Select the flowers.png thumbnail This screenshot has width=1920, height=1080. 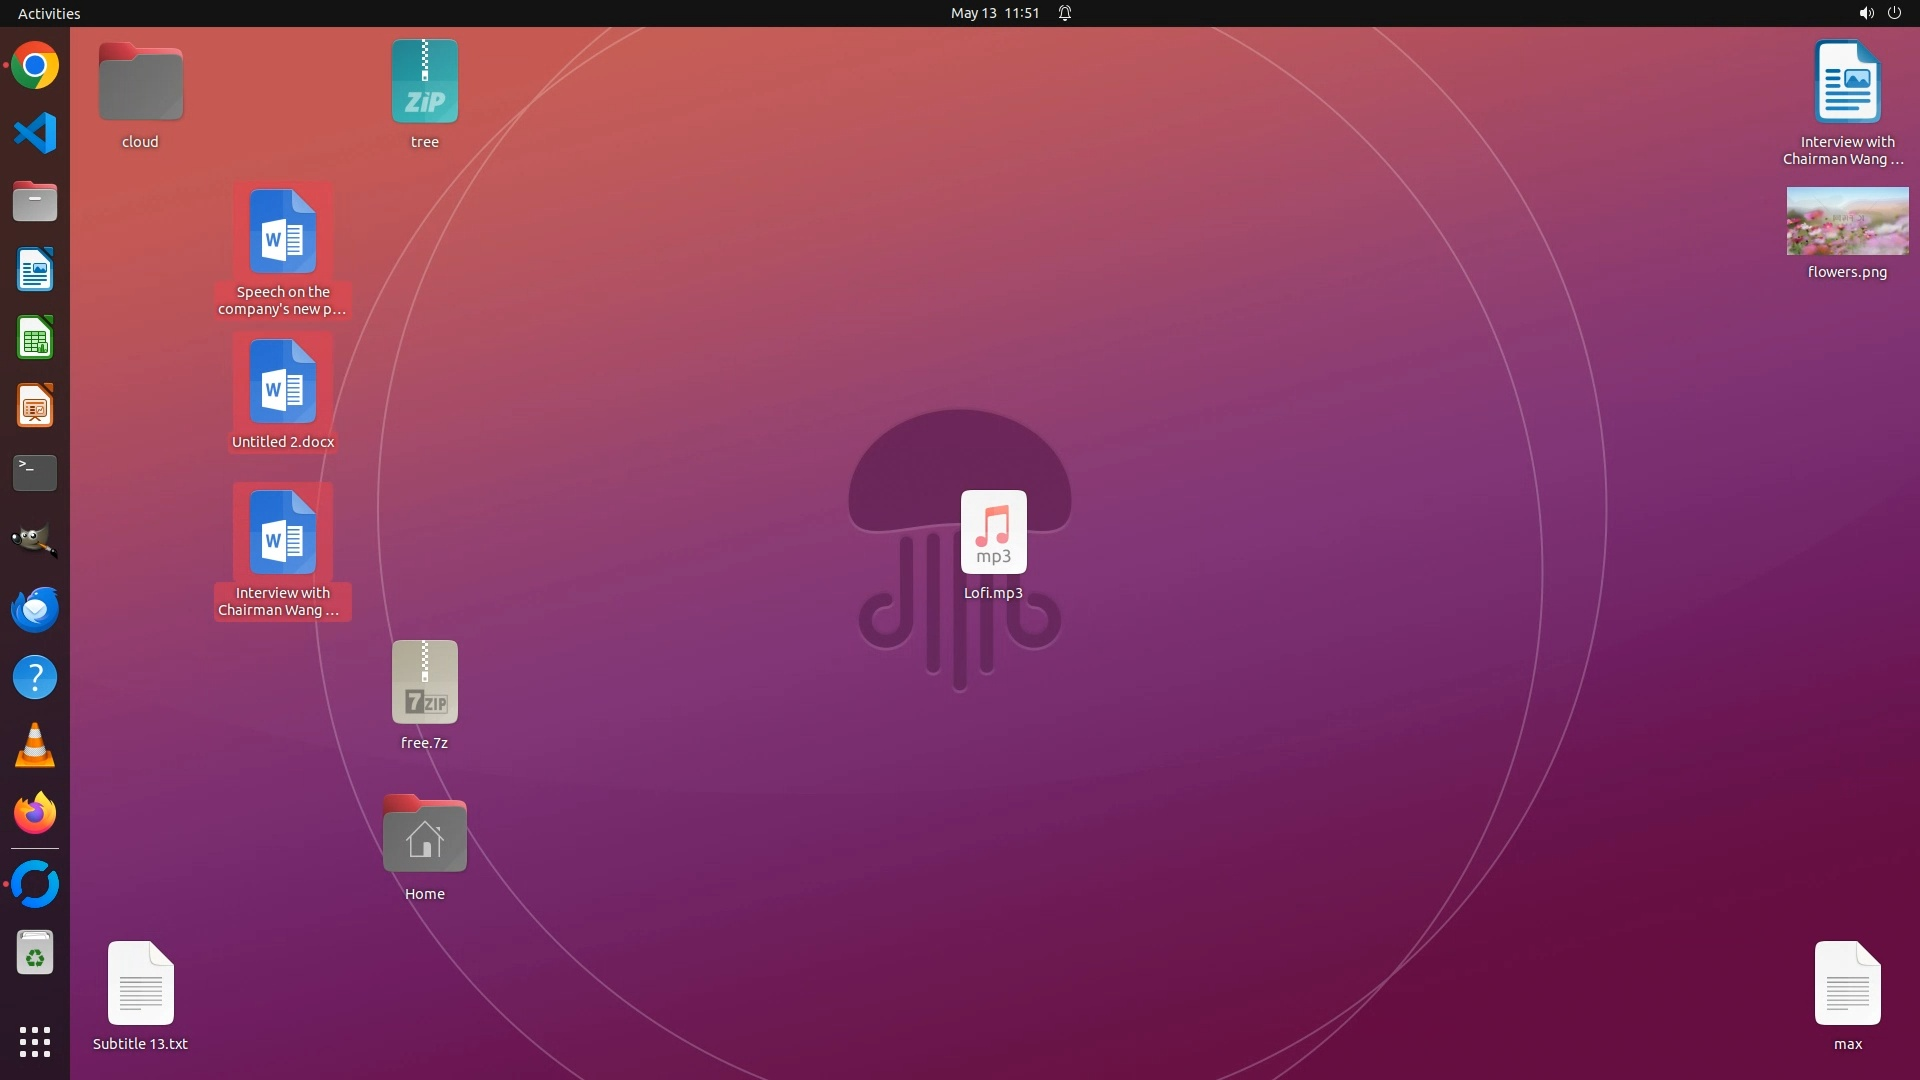pyautogui.click(x=1847, y=222)
